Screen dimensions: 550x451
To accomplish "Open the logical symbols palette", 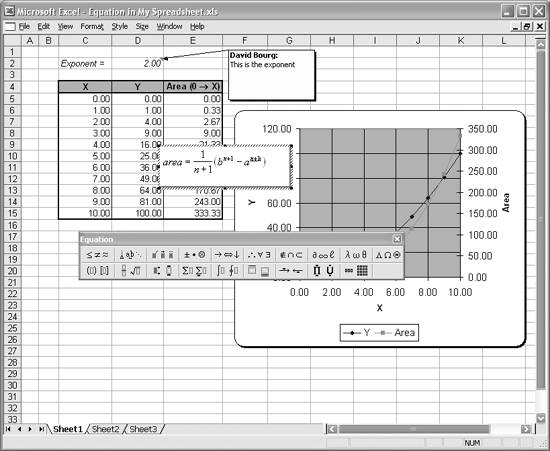I will click(259, 255).
